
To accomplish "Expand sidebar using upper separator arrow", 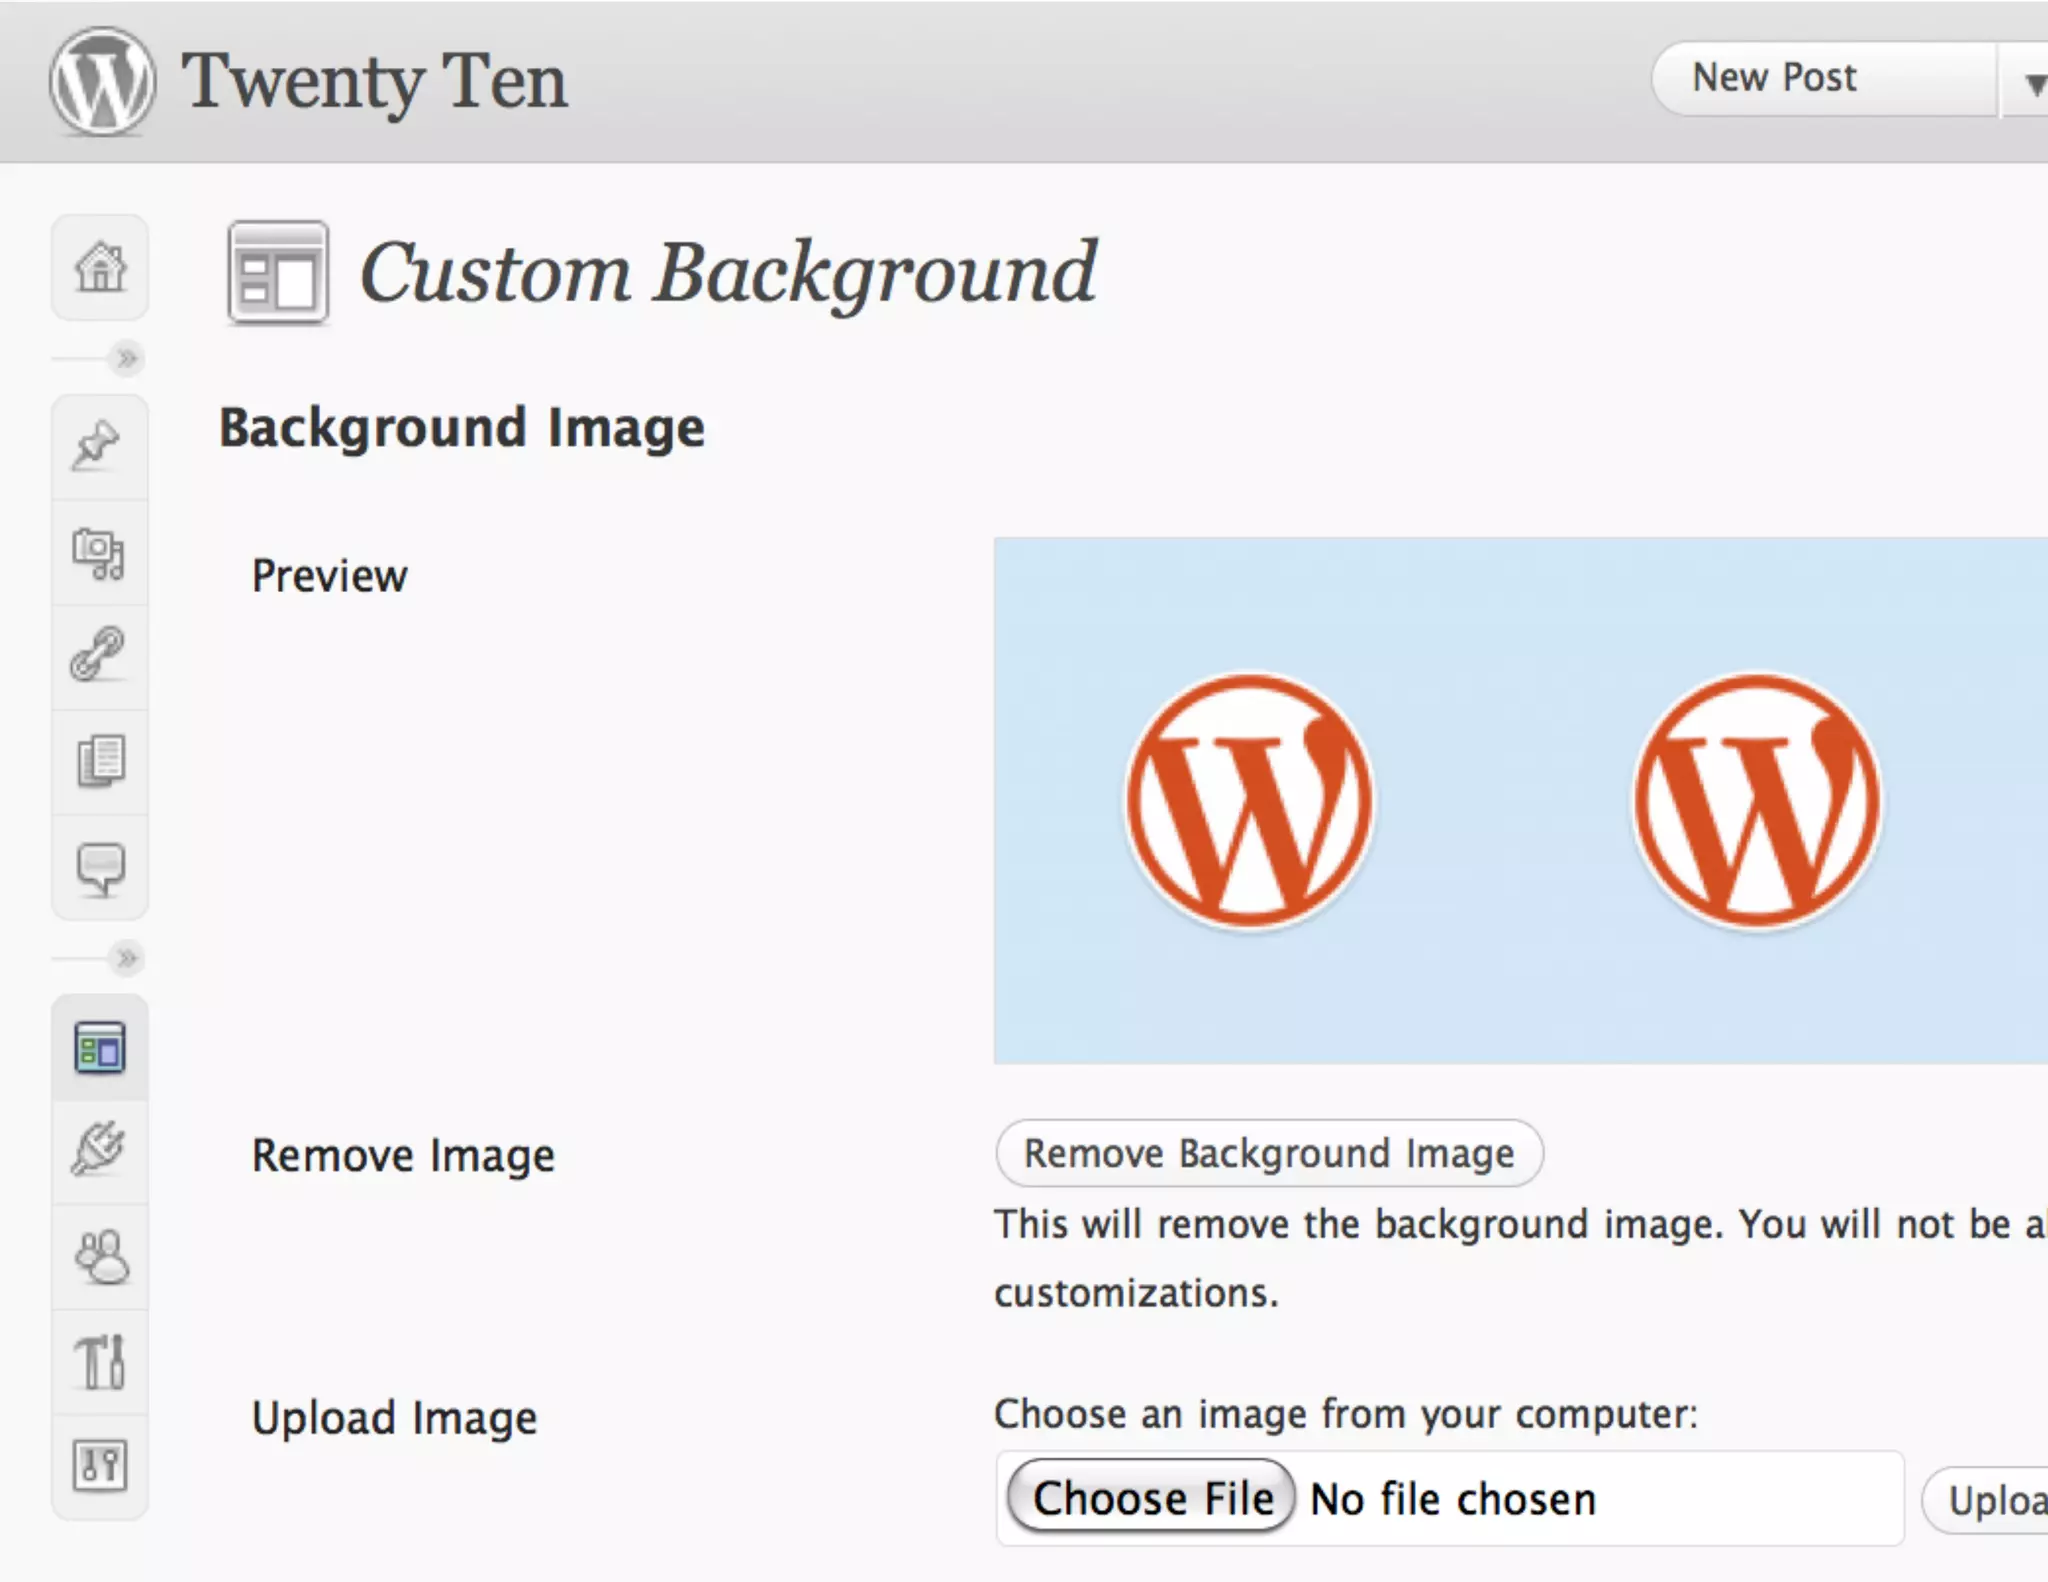I will pyautogui.click(x=127, y=358).
